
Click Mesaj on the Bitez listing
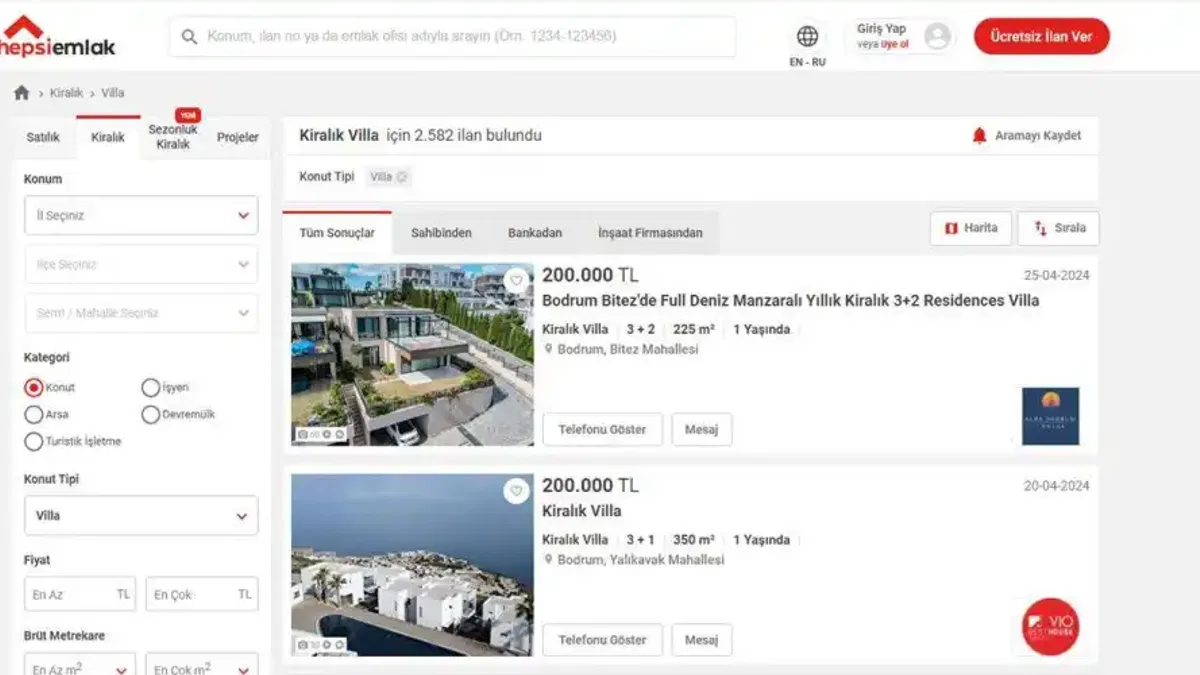pyautogui.click(x=701, y=430)
